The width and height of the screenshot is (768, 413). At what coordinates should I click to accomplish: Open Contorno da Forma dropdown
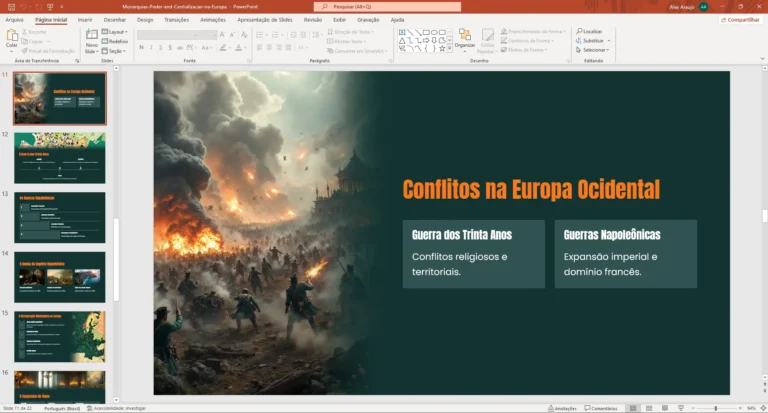click(527, 41)
